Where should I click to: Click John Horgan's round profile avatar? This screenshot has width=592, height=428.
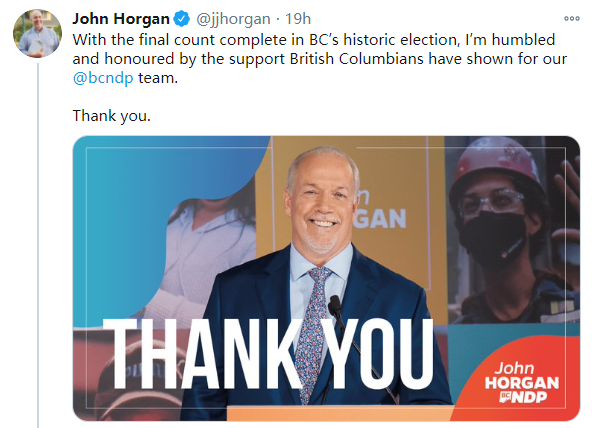[x=37, y=34]
